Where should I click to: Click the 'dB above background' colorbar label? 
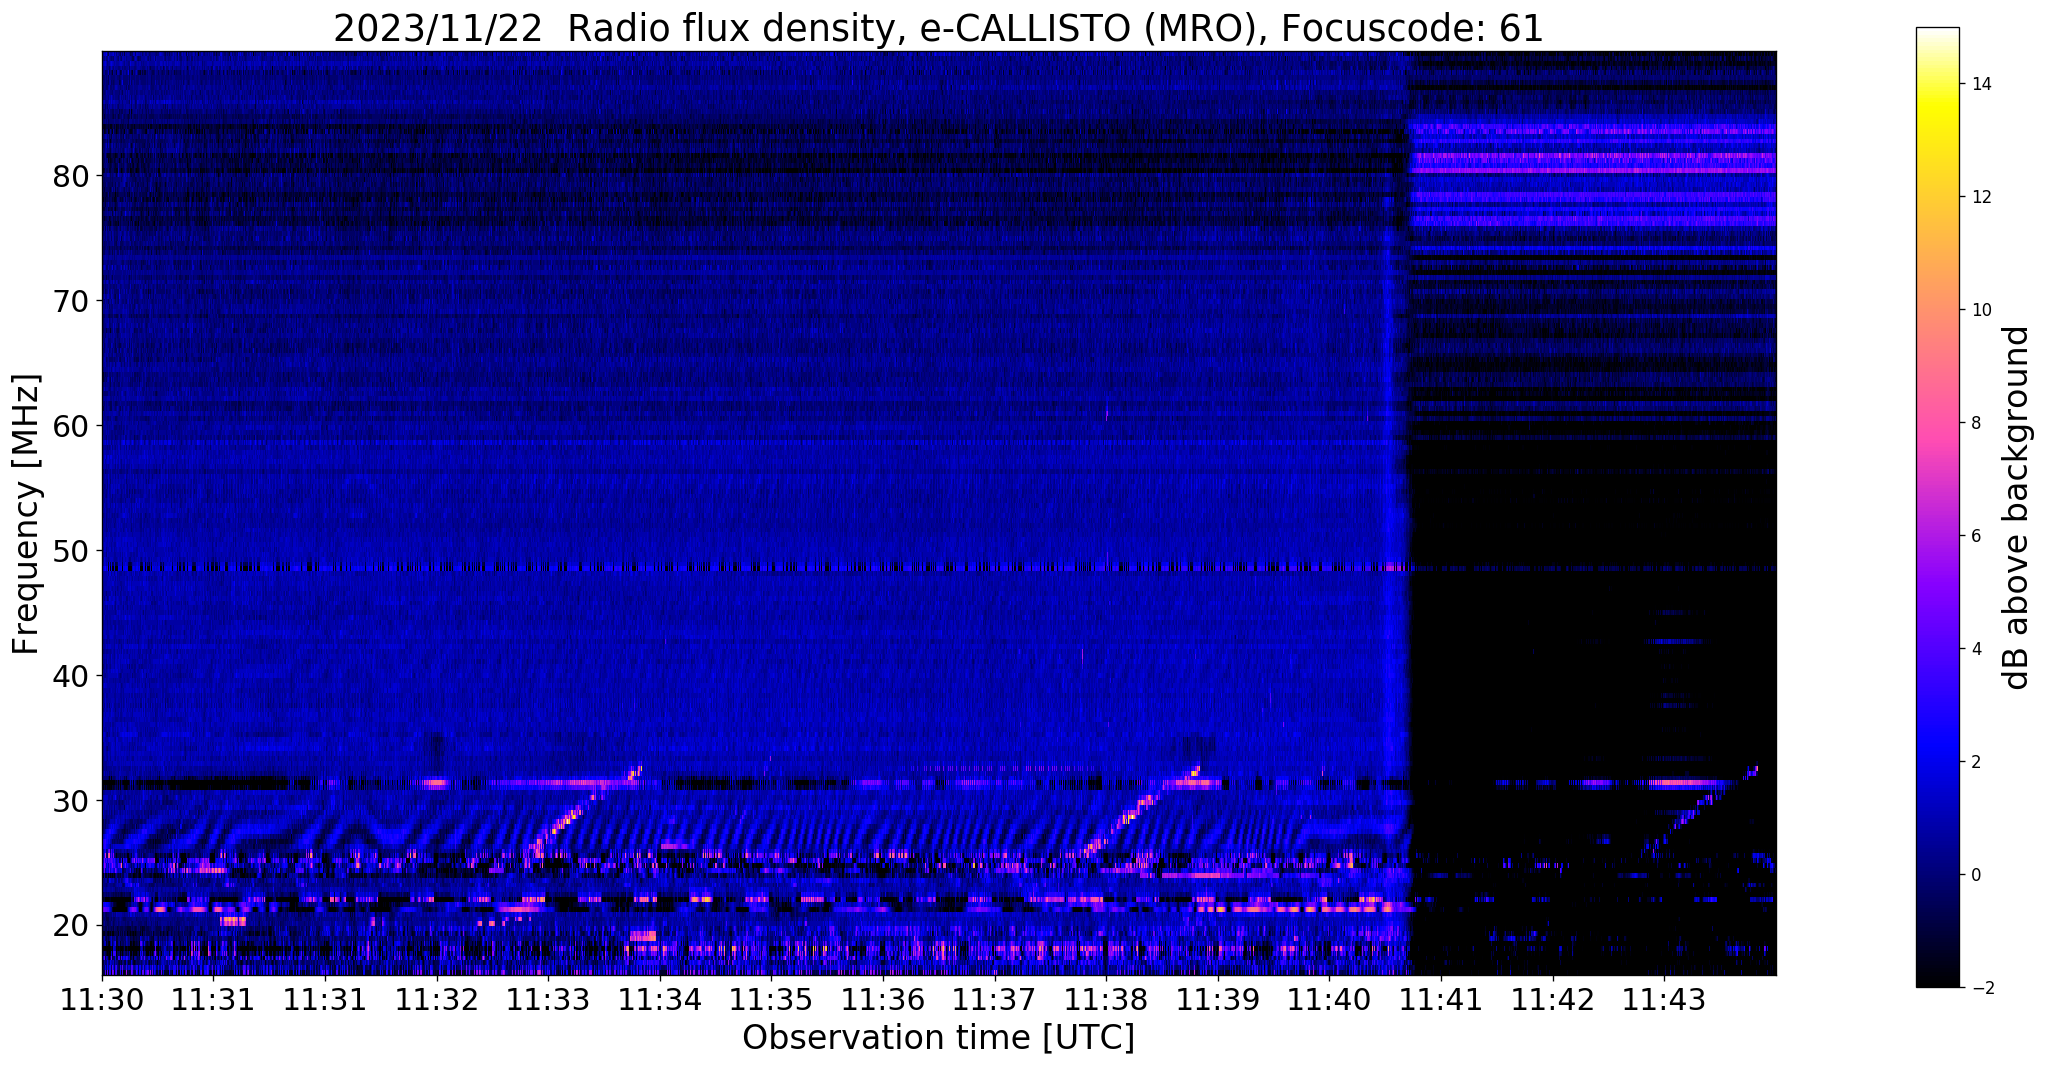click(2016, 507)
